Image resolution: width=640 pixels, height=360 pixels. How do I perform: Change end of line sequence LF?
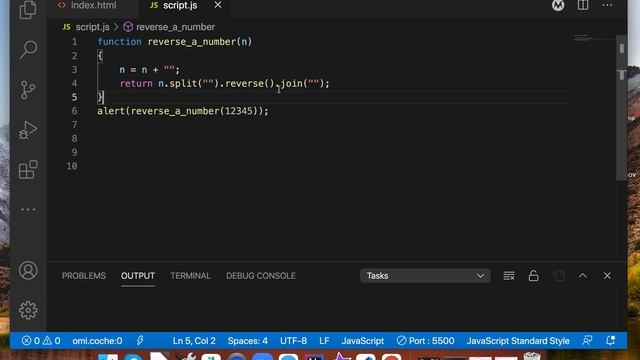click(x=324, y=341)
